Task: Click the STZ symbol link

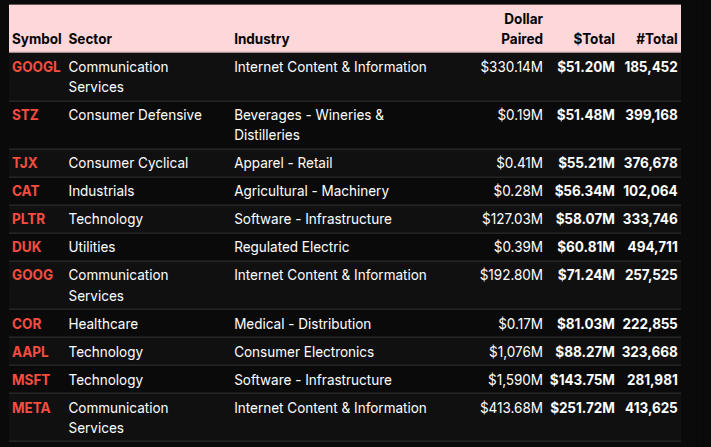Action: click(x=25, y=115)
